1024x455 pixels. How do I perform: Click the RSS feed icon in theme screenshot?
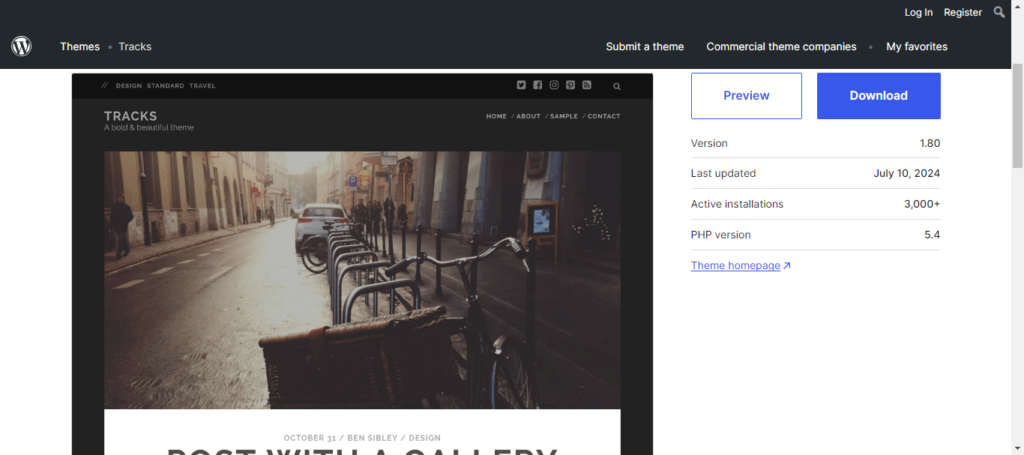(586, 85)
